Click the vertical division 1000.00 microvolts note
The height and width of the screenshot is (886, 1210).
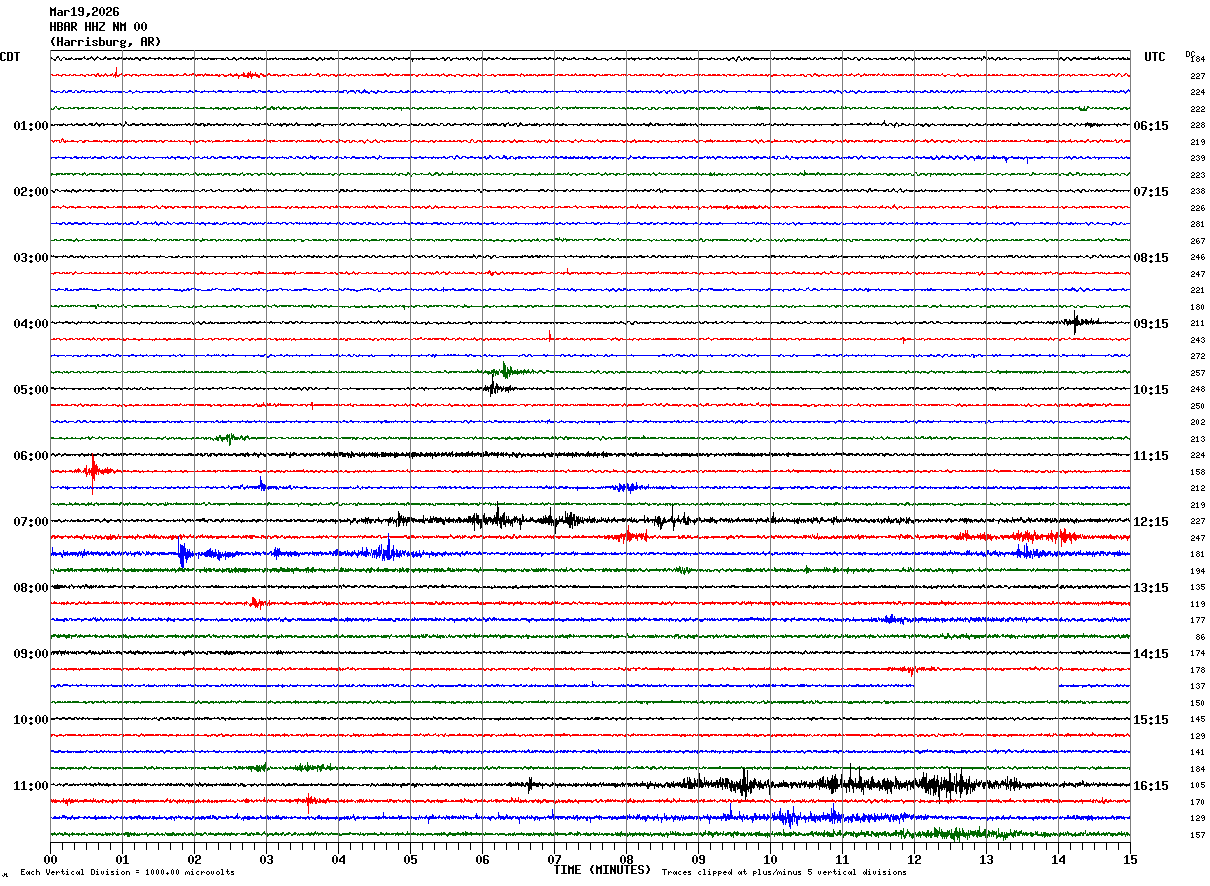click(x=128, y=872)
